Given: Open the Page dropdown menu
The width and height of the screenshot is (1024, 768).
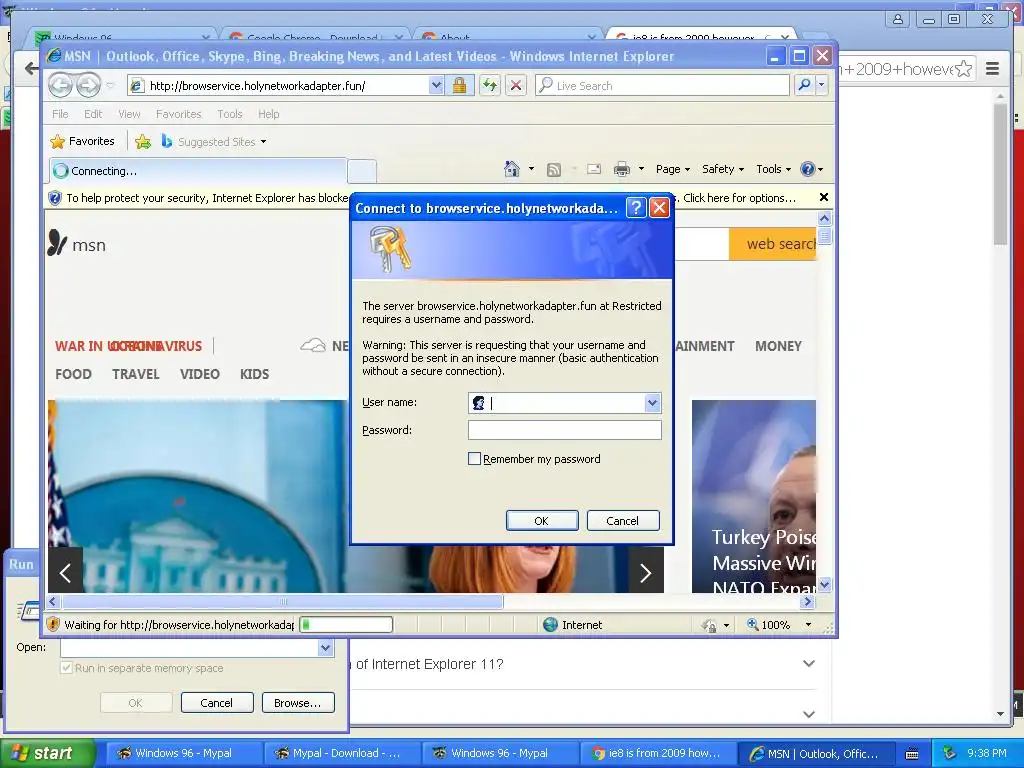Looking at the screenshot, I should [x=673, y=169].
